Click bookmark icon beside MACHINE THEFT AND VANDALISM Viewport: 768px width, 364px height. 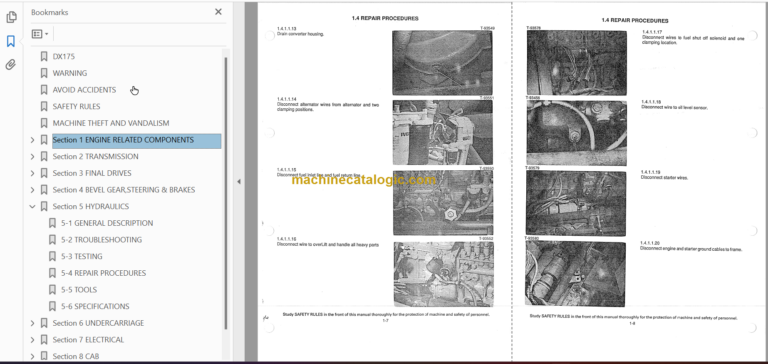(x=44, y=123)
